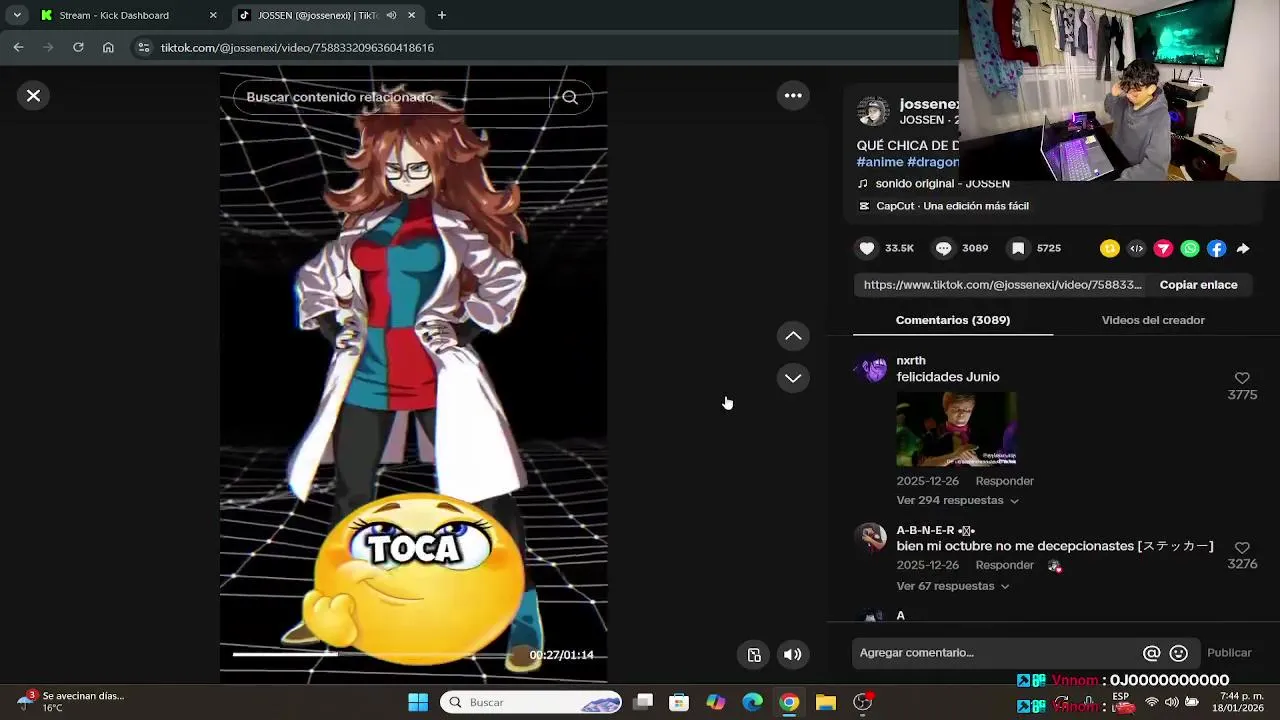Click the Publicar comment button
Image resolution: width=1280 pixels, height=720 pixels.
(1229, 653)
